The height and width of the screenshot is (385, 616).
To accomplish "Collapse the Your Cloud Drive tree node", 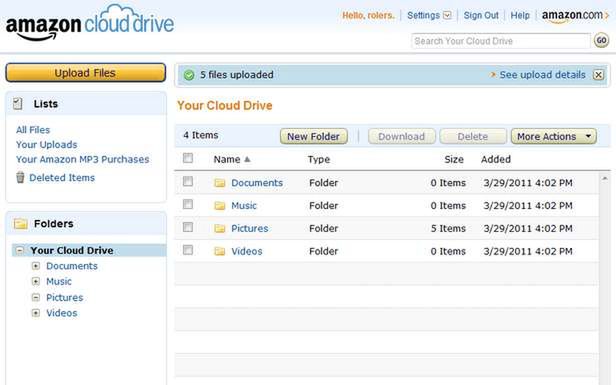I will (20, 250).
